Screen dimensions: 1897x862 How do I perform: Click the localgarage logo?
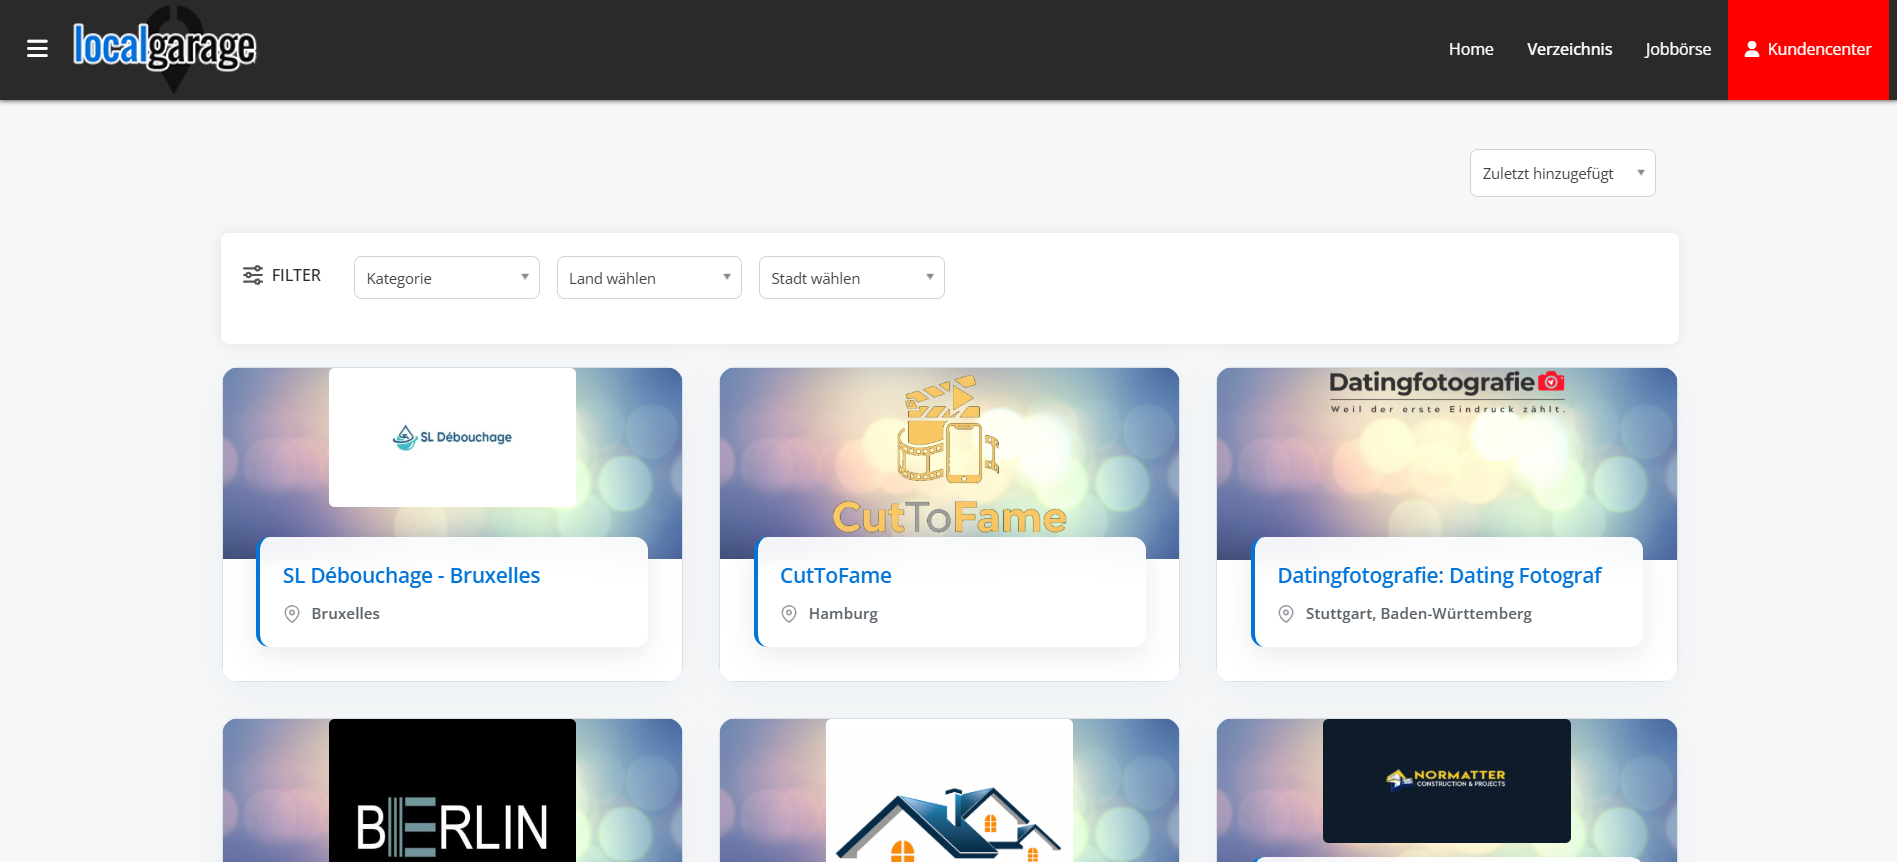point(164,47)
